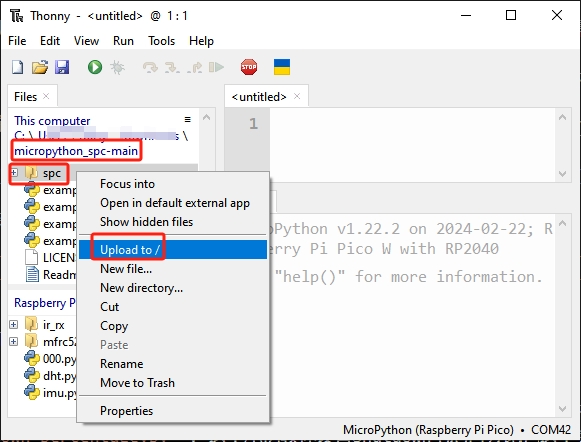Choose Open in default external app

point(173,203)
